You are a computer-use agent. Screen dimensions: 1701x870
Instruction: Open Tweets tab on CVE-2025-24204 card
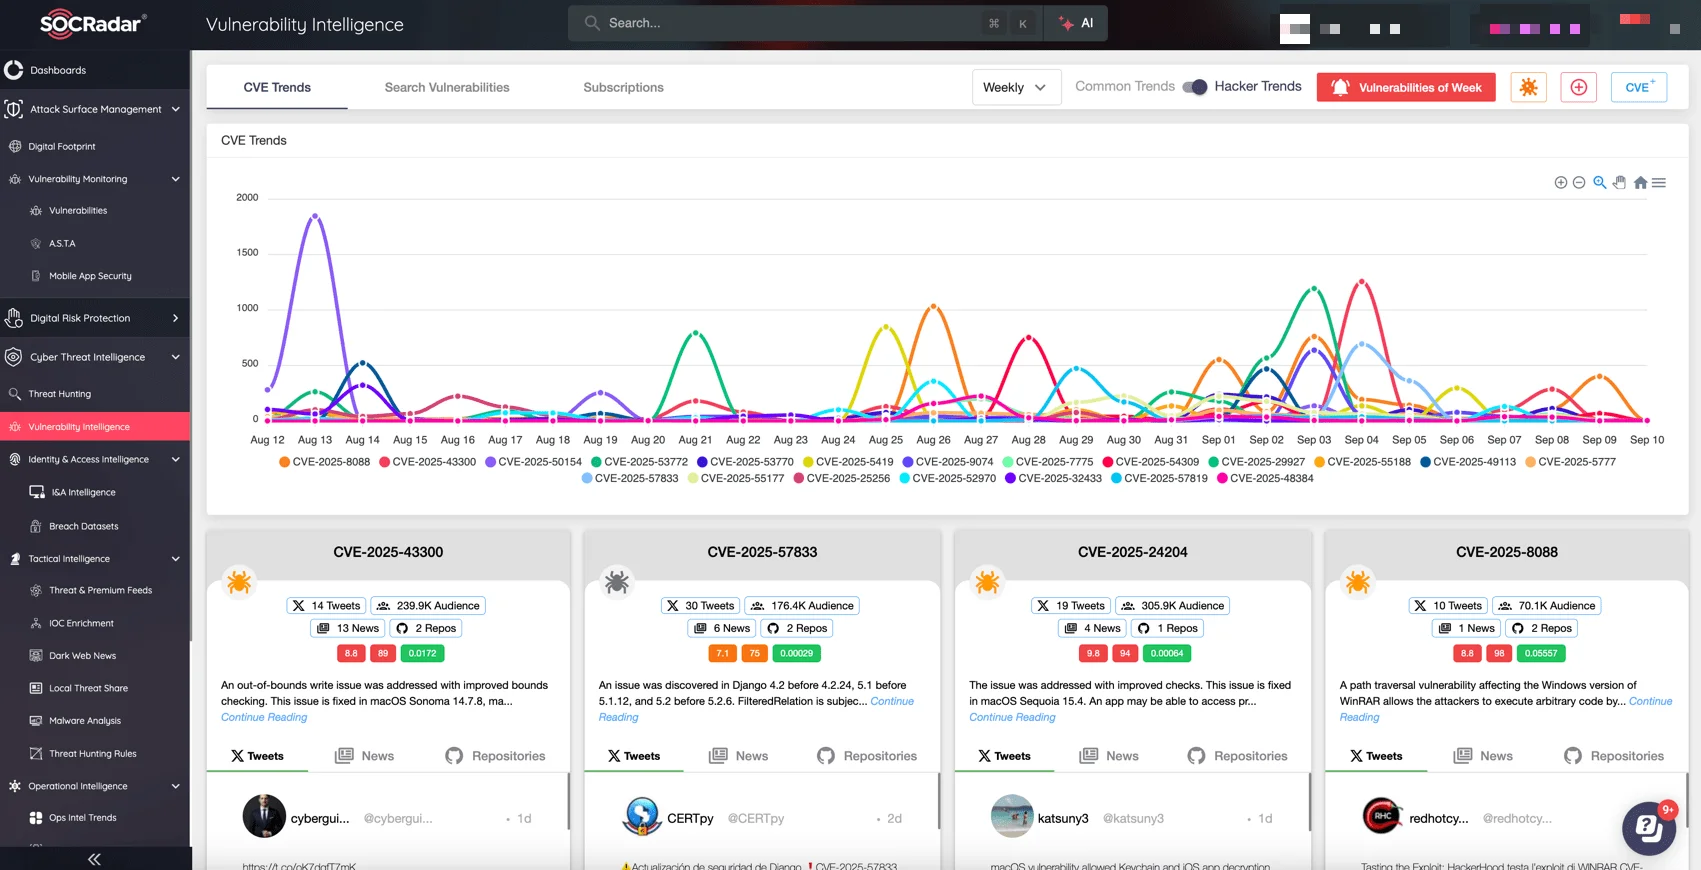1004,756
